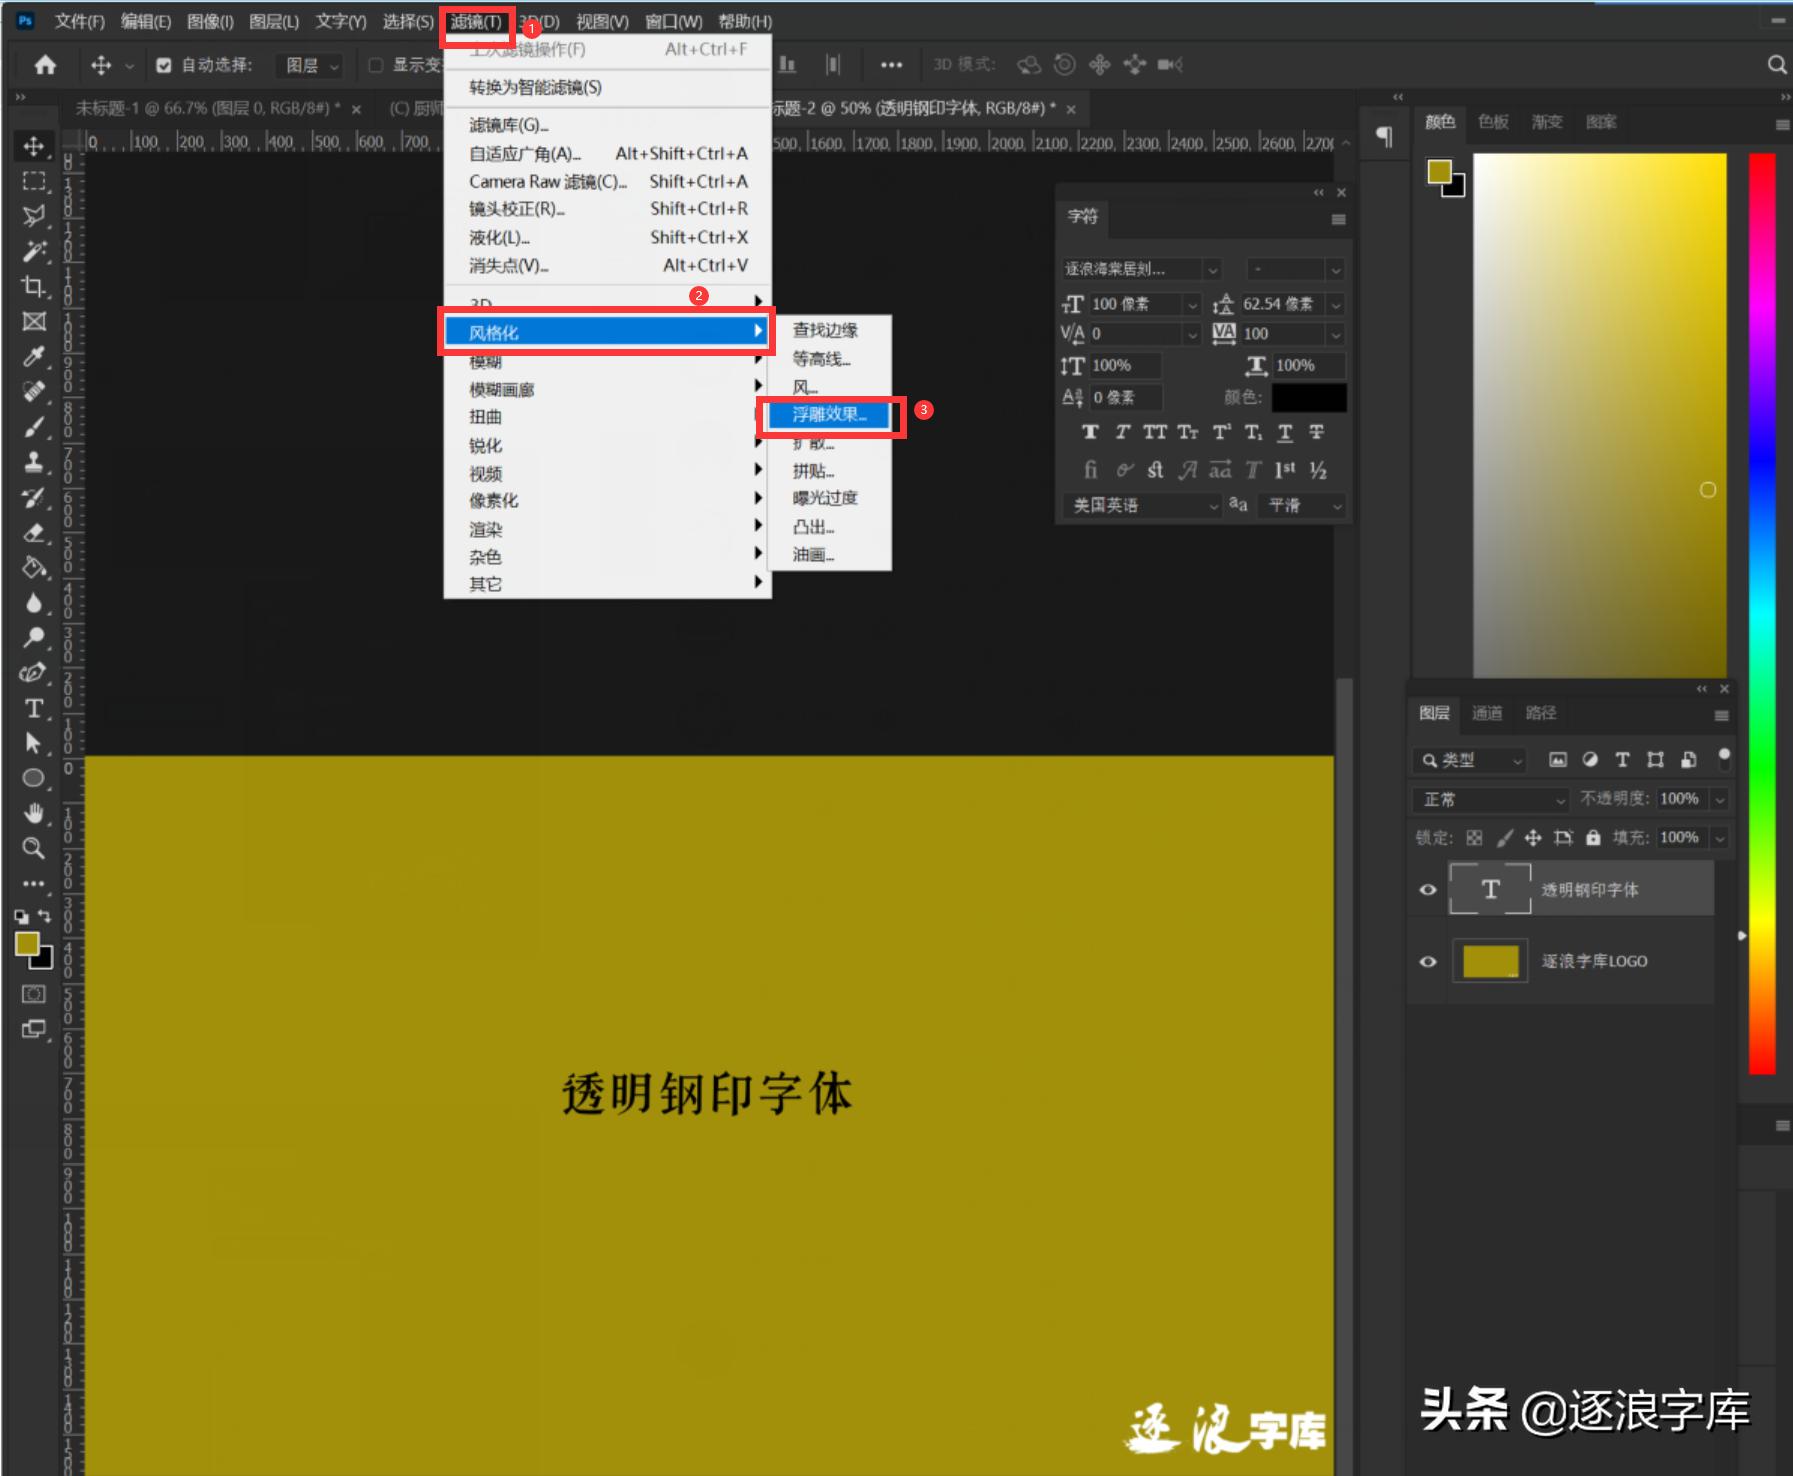Open the font family dropdown in Character panel
1793x1476 pixels.
[x=1135, y=269]
